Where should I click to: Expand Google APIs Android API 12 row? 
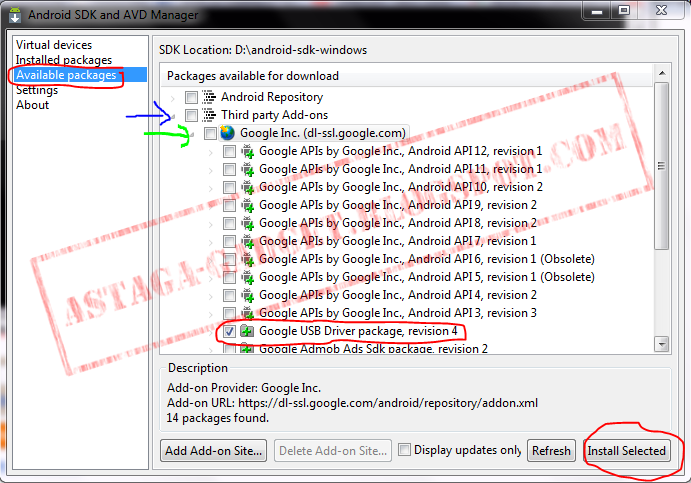click(211, 152)
